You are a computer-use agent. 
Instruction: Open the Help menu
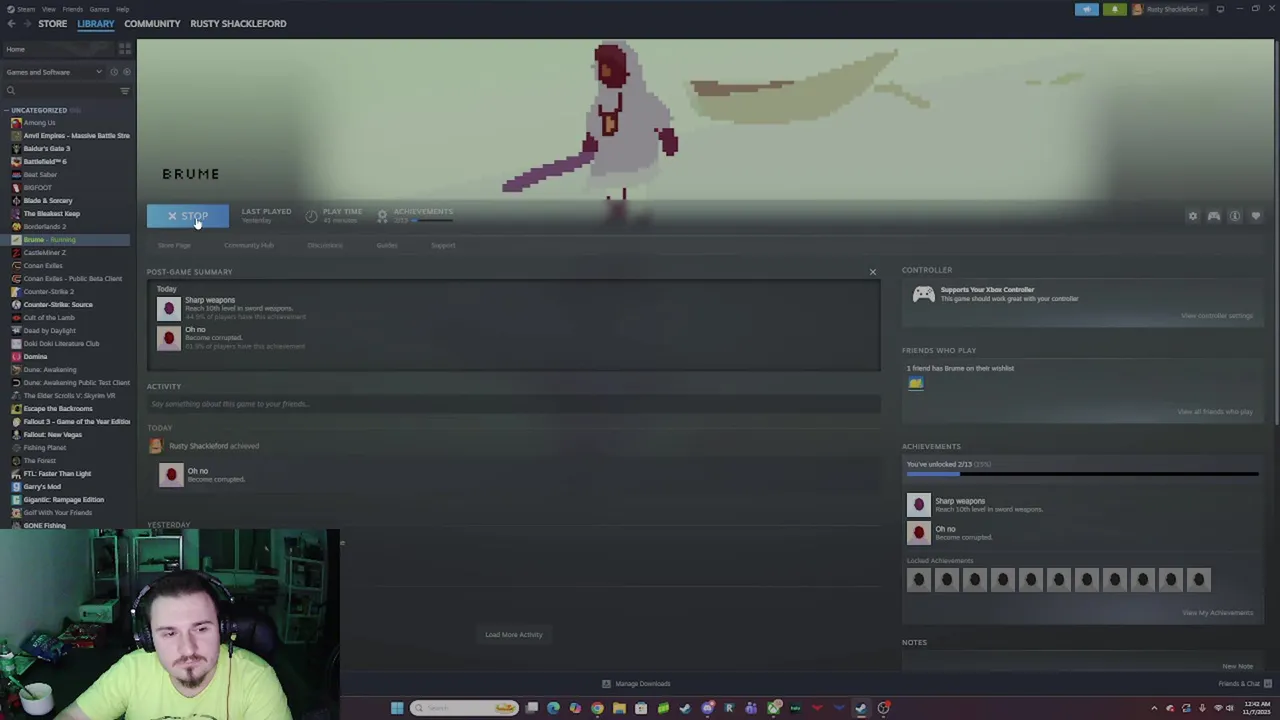point(122,9)
